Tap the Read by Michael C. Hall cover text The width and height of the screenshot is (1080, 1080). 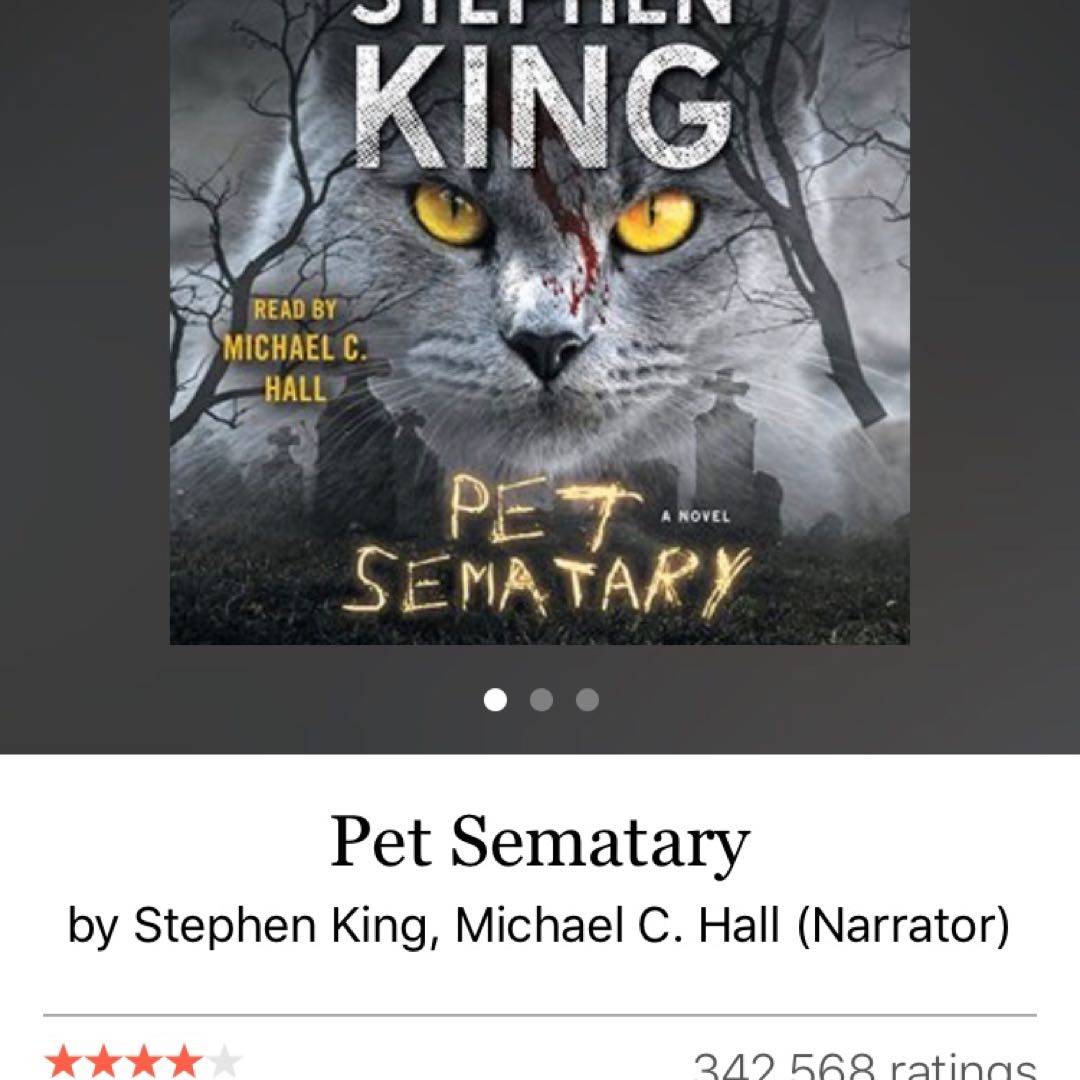[x=294, y=350]
